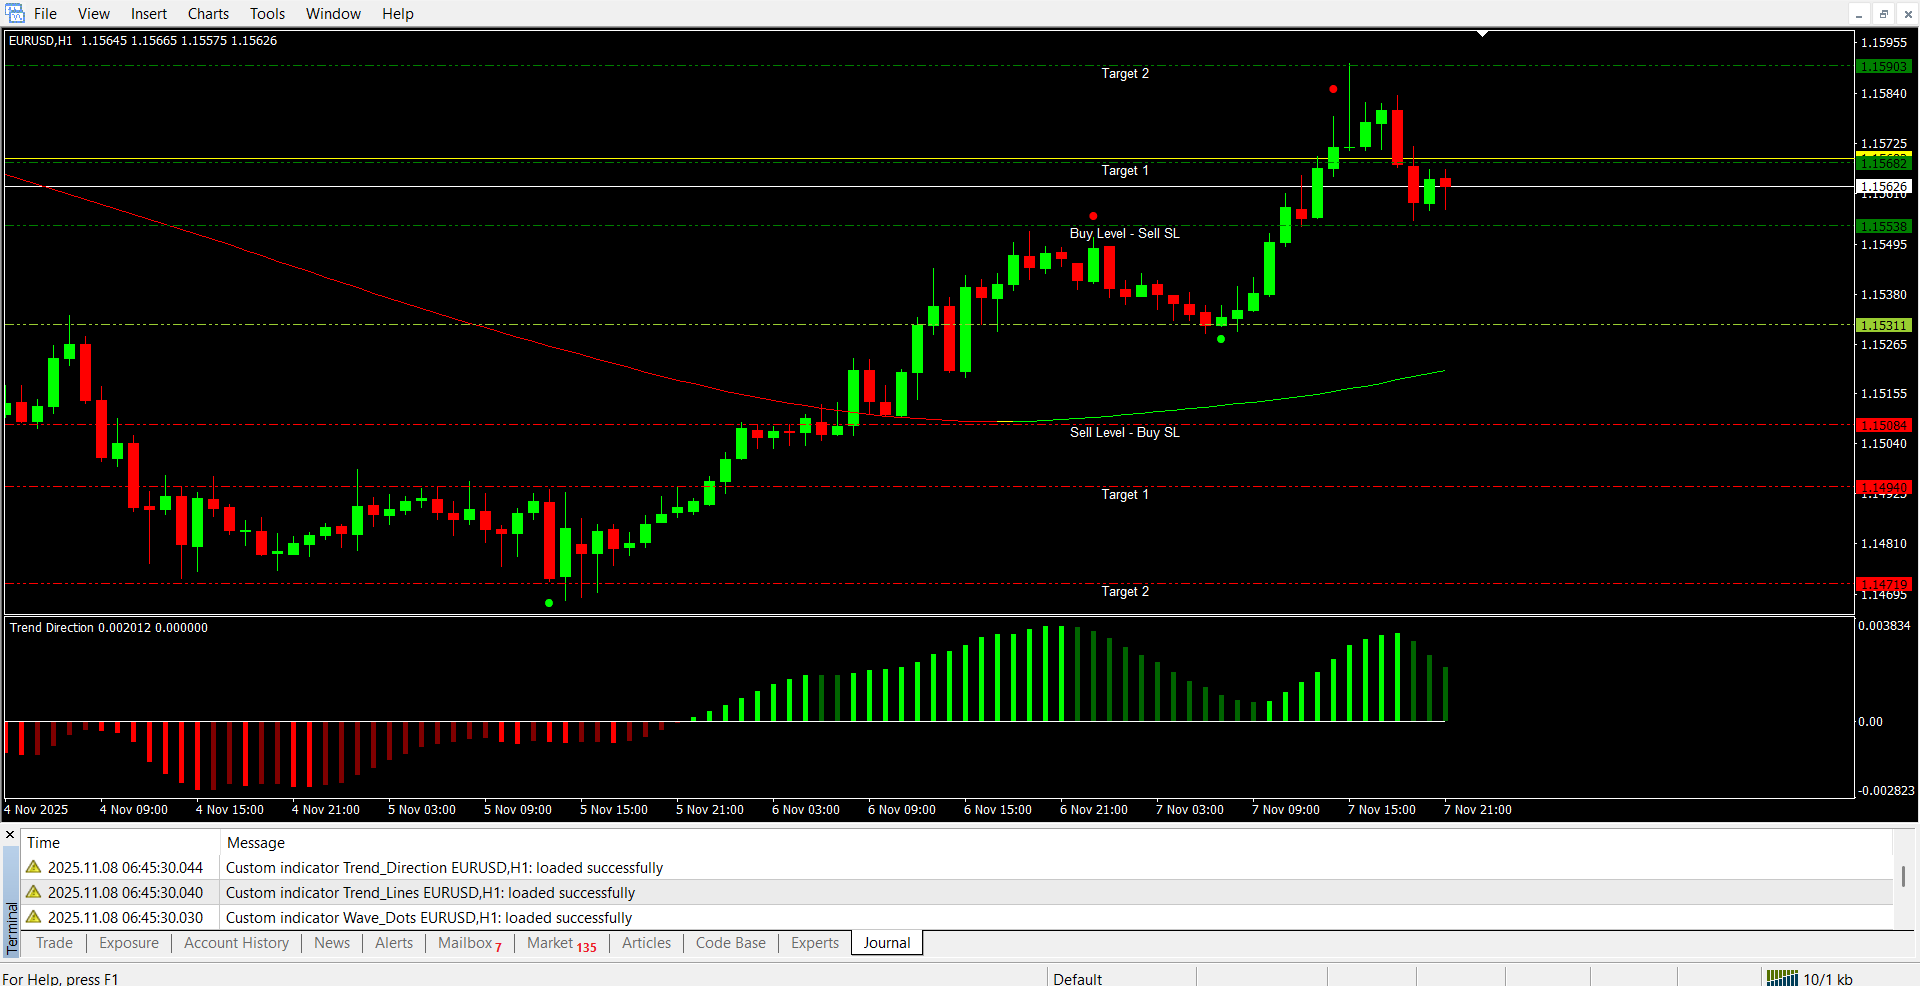Close the Terminal panel with the X
Screen dimensions: 1920x986
pyautogui.click(x=10, y=835)
